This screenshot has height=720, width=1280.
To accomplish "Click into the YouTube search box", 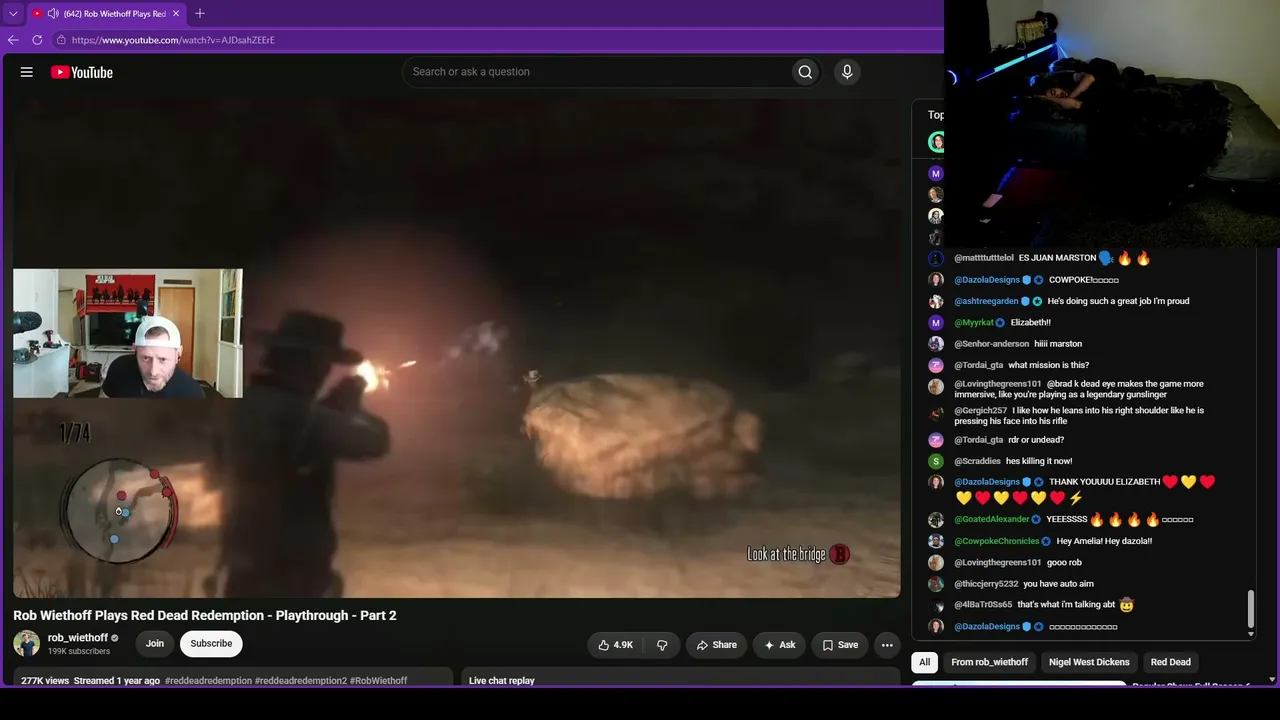I will tap(597, 72).
